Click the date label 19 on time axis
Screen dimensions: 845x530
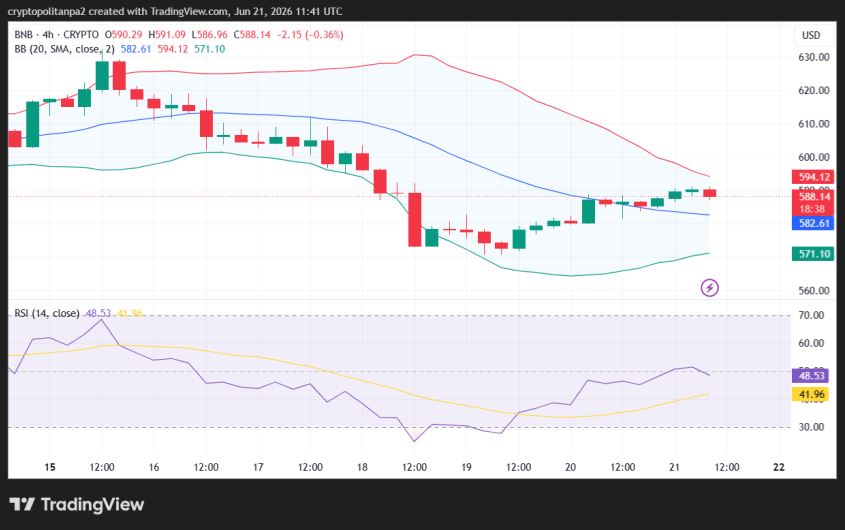click(466, 467)
